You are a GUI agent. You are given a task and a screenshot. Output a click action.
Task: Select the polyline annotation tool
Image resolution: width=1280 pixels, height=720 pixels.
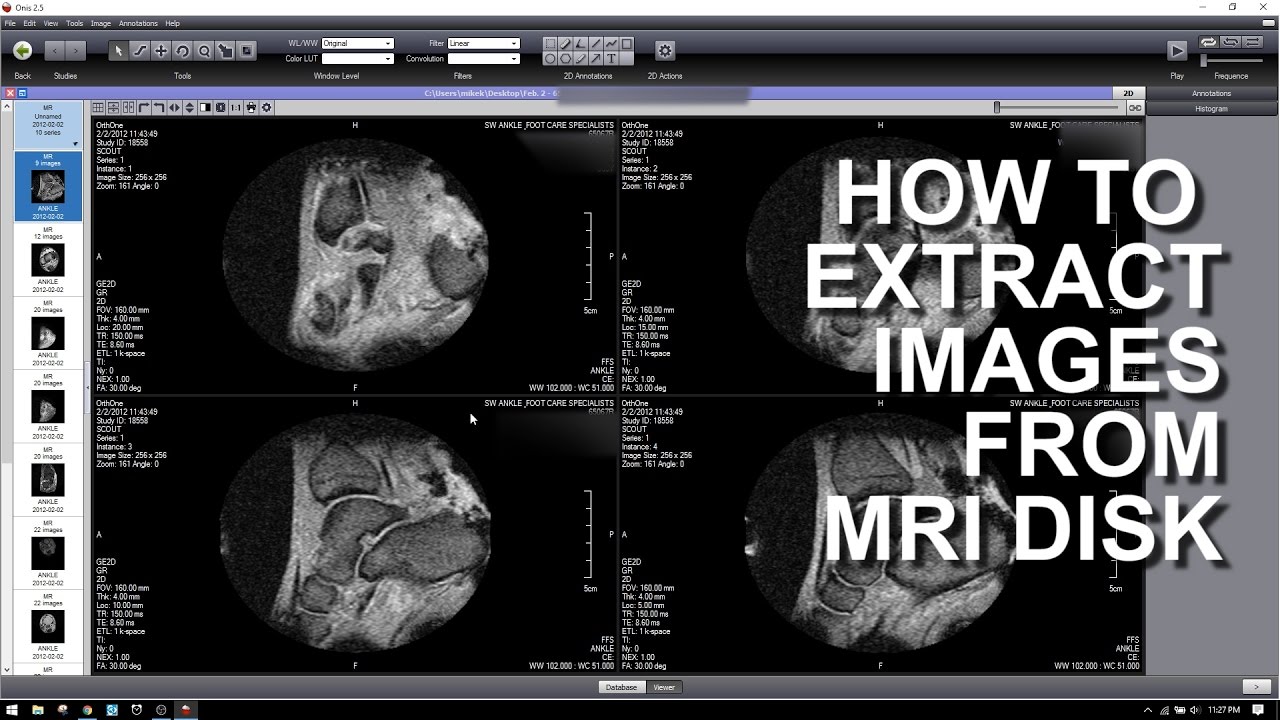point(612,44)
